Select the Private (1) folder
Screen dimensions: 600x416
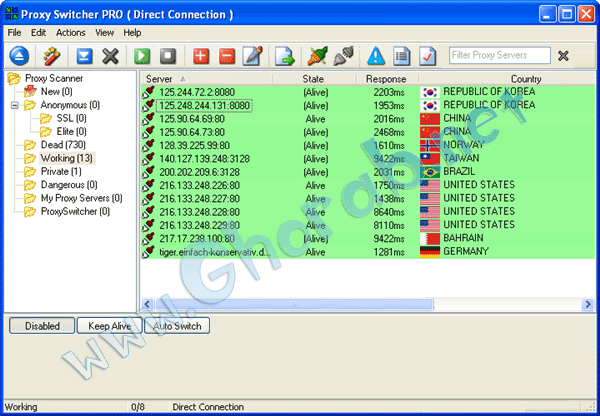pos(61,171)
